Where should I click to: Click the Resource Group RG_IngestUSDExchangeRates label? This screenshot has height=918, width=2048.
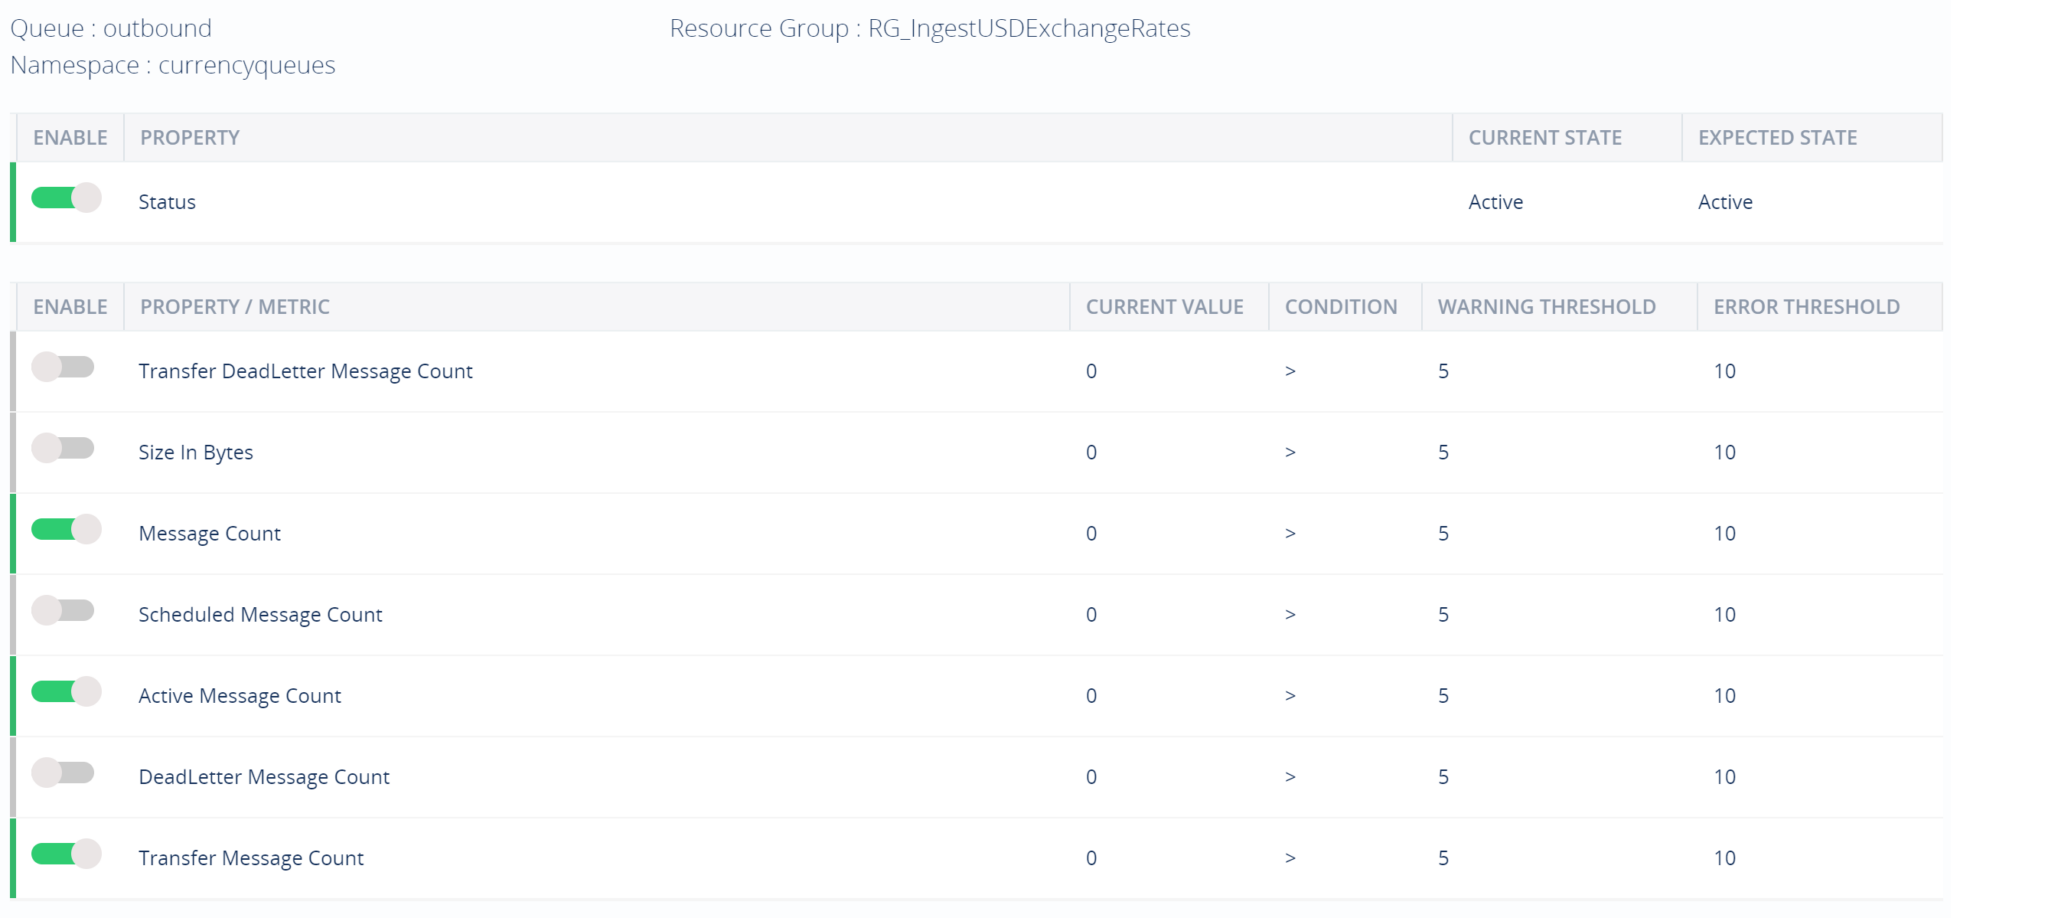929,29
